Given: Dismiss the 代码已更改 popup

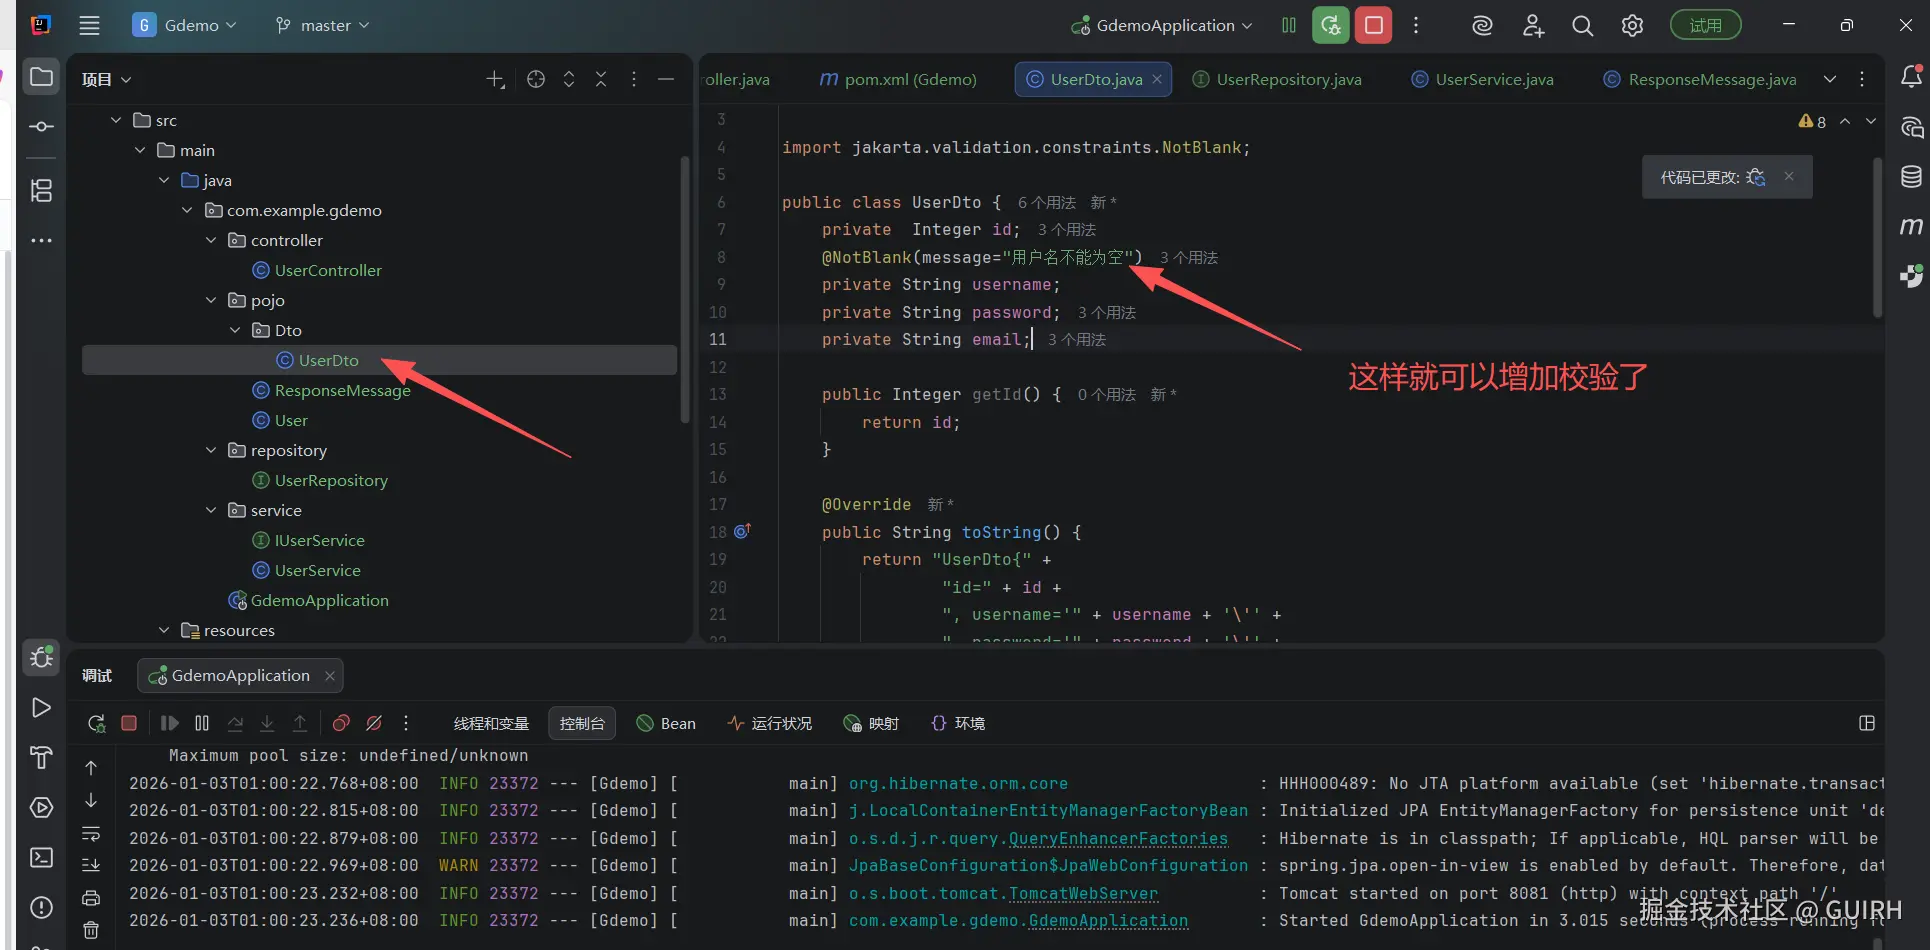Looking at the screenshot, I should [x=1789, y=176].
